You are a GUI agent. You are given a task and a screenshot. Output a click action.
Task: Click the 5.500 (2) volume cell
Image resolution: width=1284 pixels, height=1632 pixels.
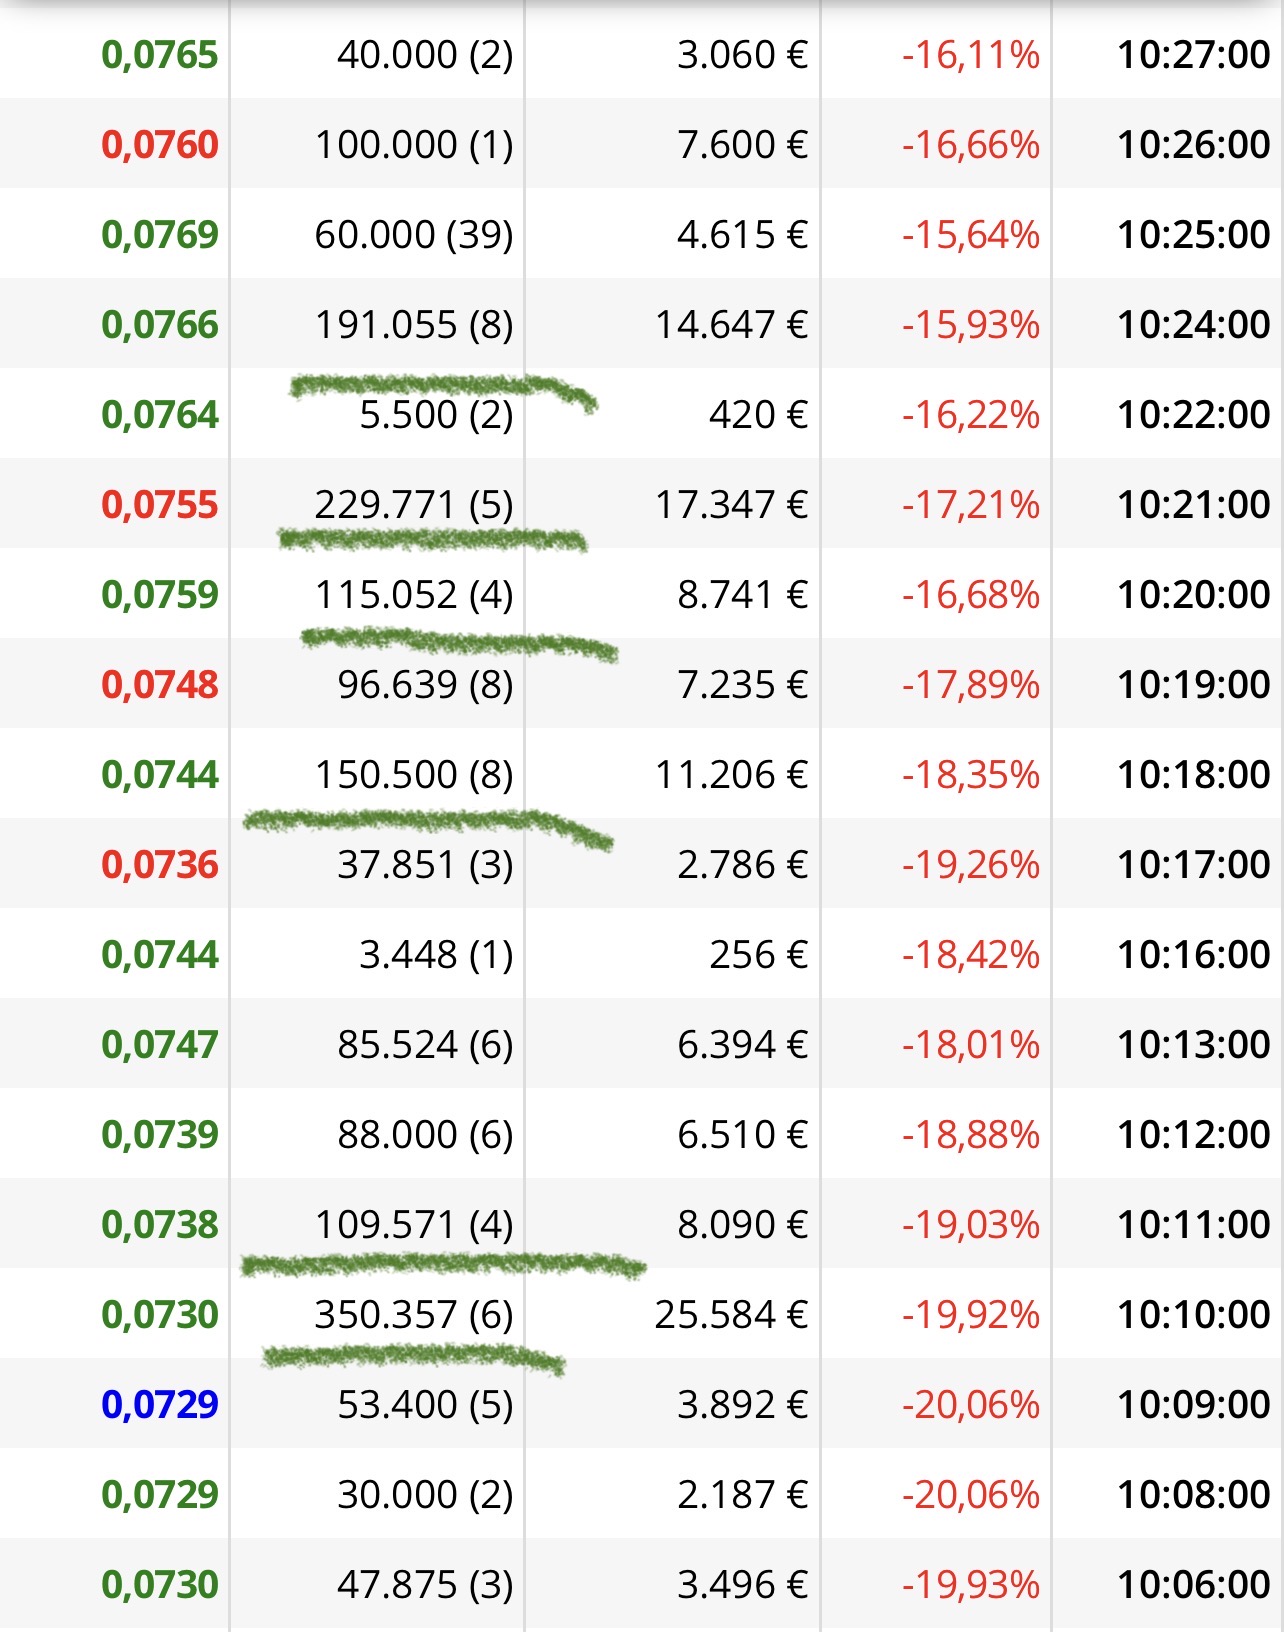coord(436,415)
